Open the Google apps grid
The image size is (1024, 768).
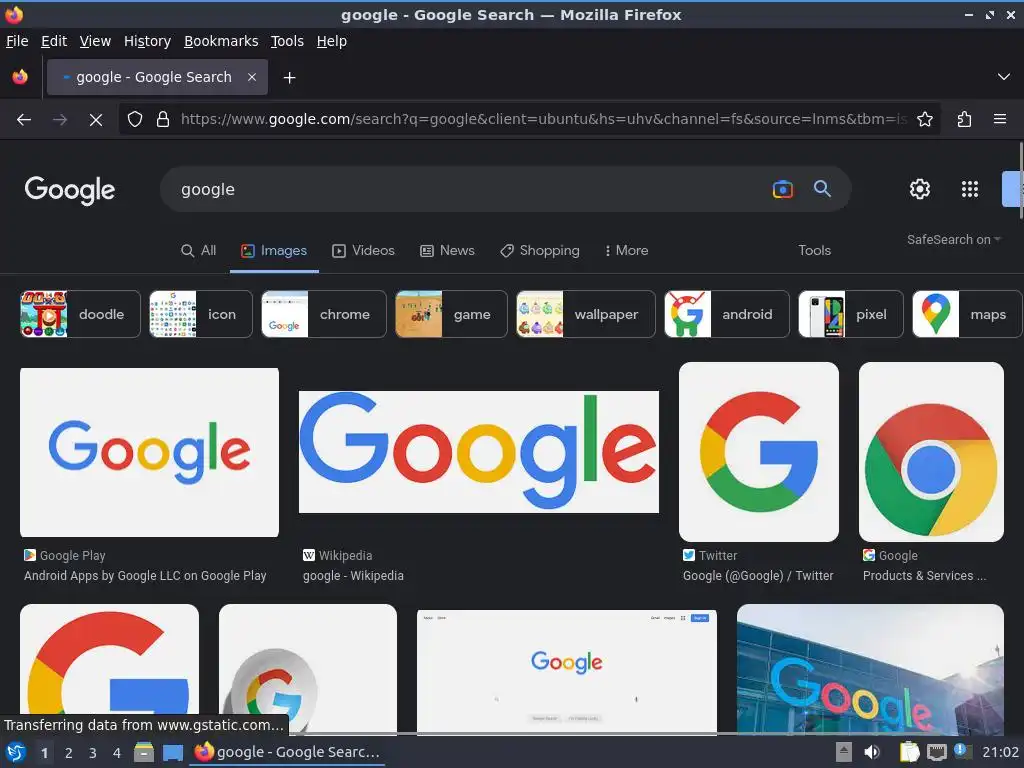pos(970,189)
